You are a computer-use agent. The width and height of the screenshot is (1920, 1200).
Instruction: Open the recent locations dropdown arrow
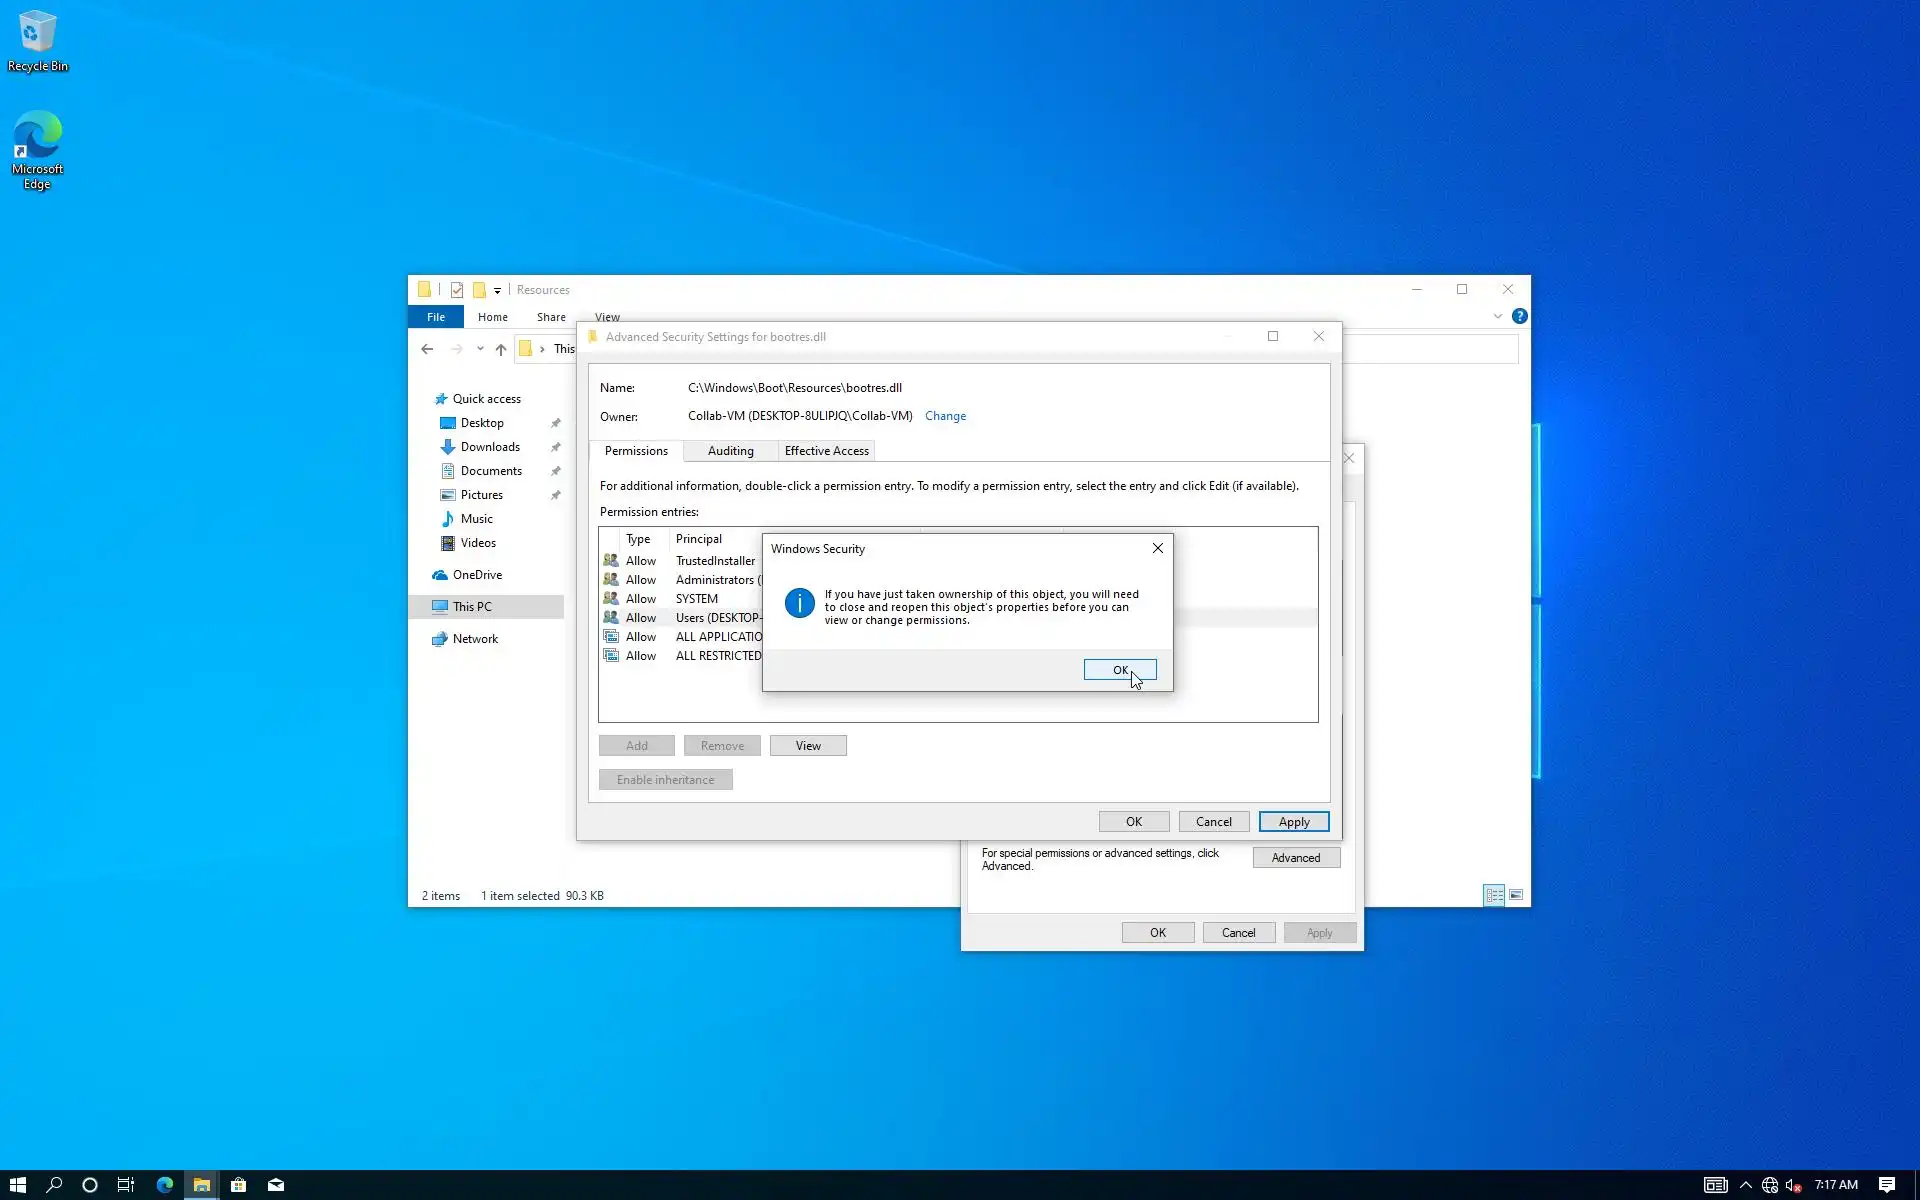coord(480,349)
